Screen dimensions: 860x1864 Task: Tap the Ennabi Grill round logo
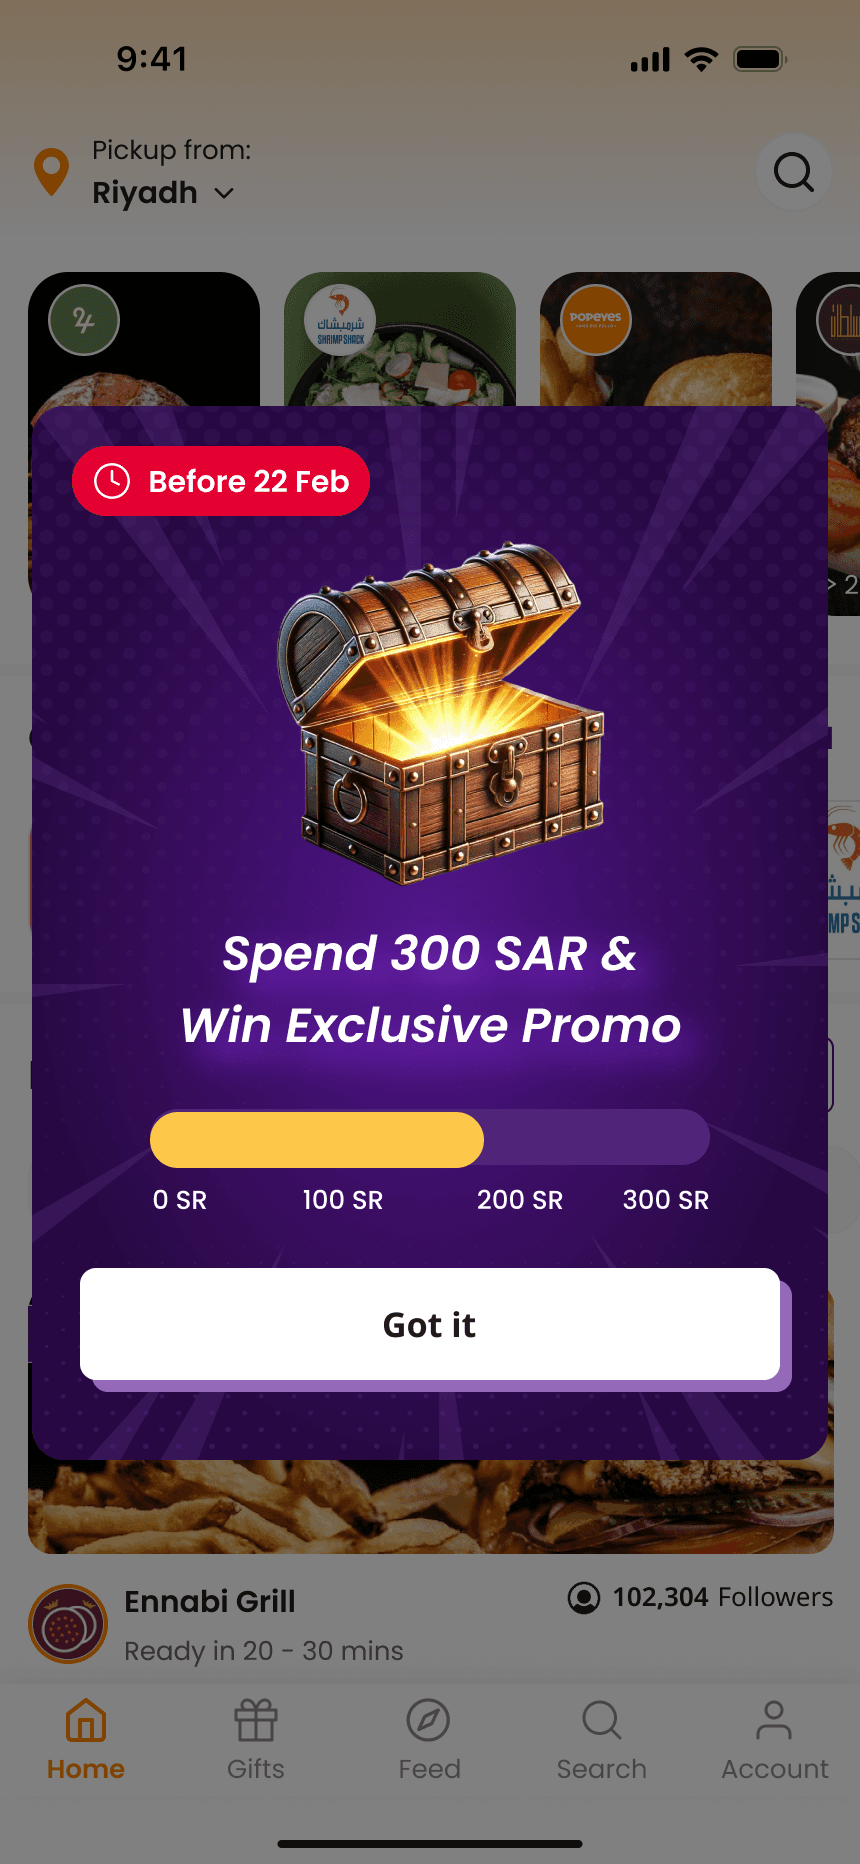click(68, 1624)
